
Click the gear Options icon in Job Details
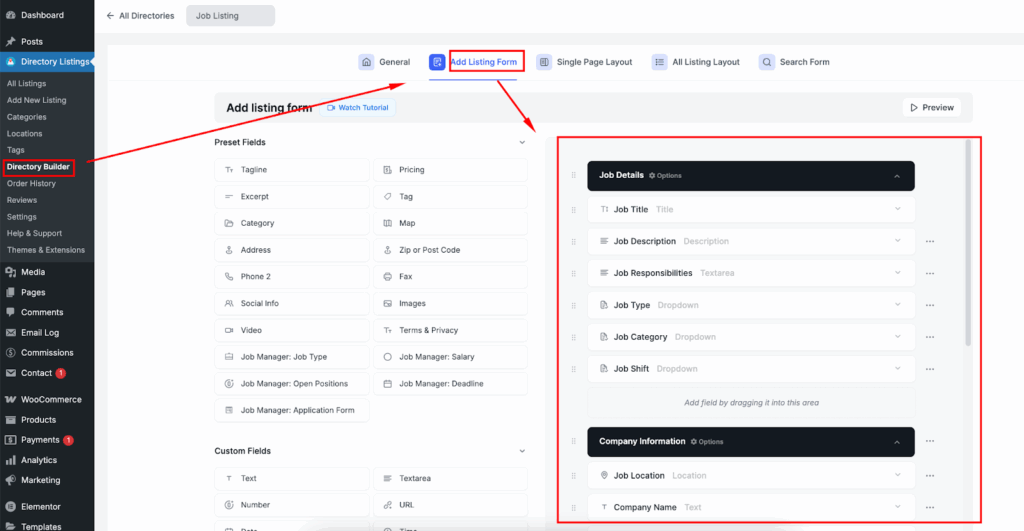tap(653, 176)
